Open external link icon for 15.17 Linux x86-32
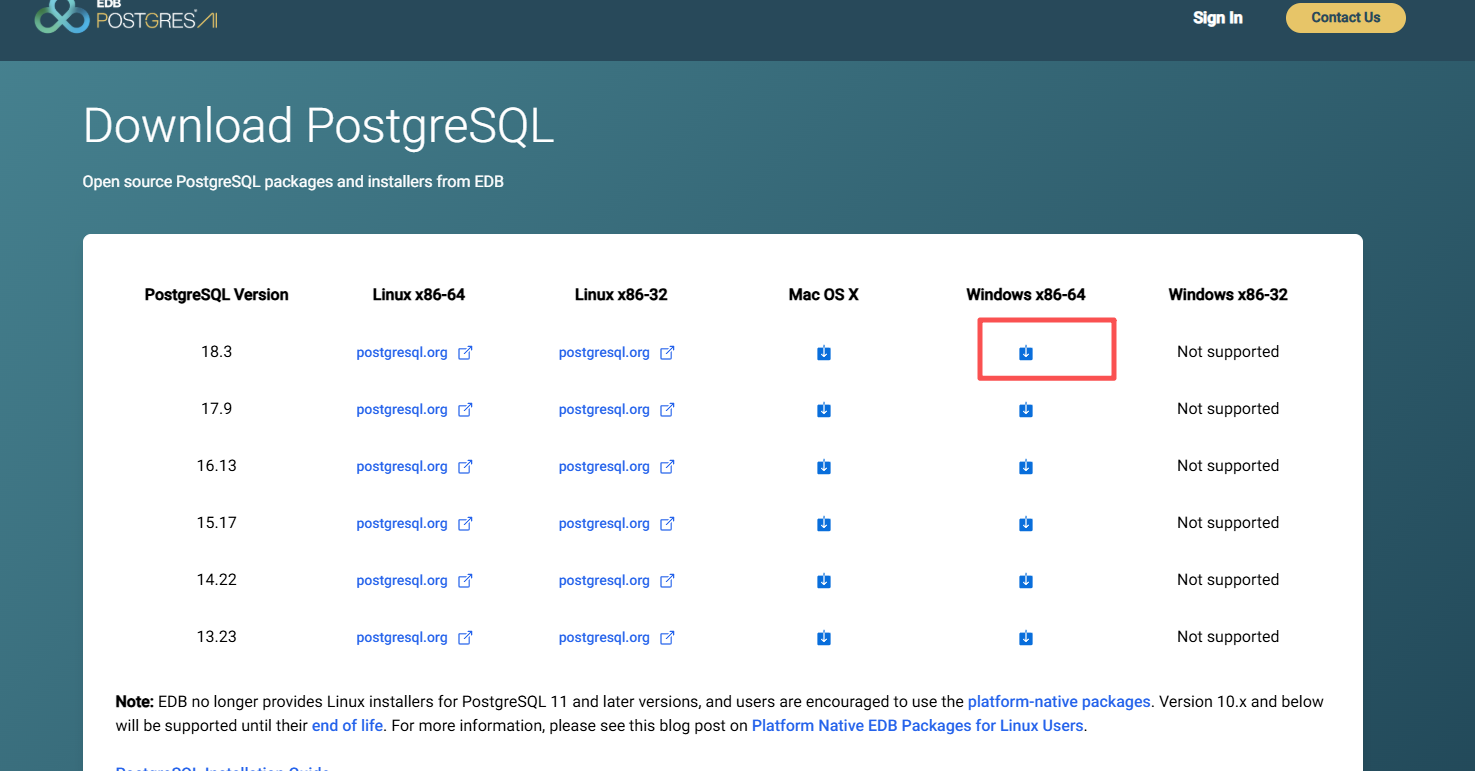The image size is (1475, 771). 667,524
